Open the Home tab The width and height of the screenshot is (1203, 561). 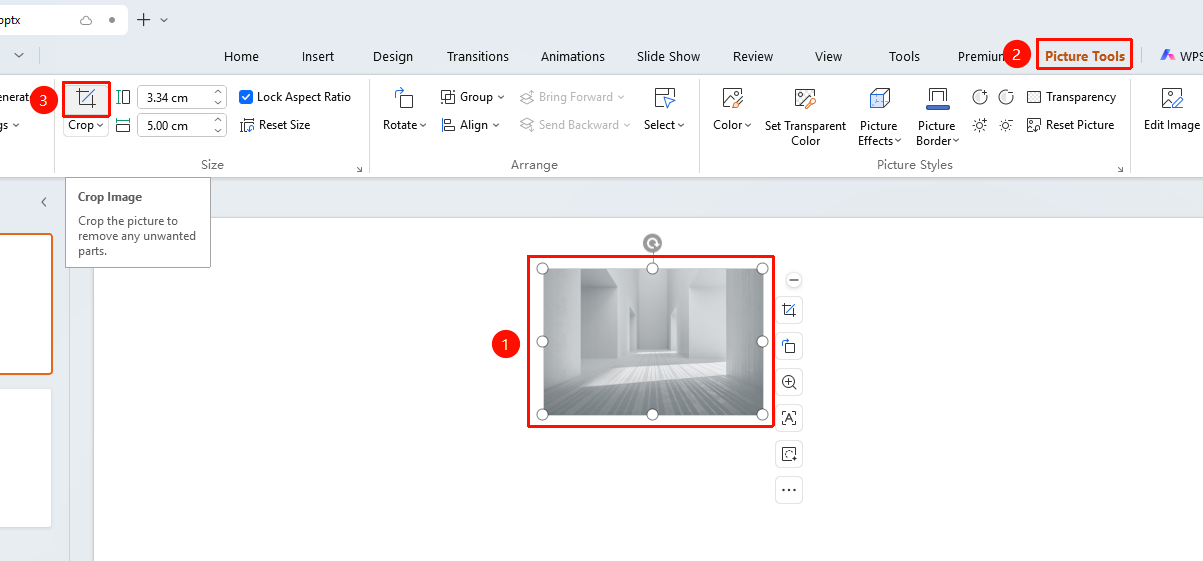241,56
